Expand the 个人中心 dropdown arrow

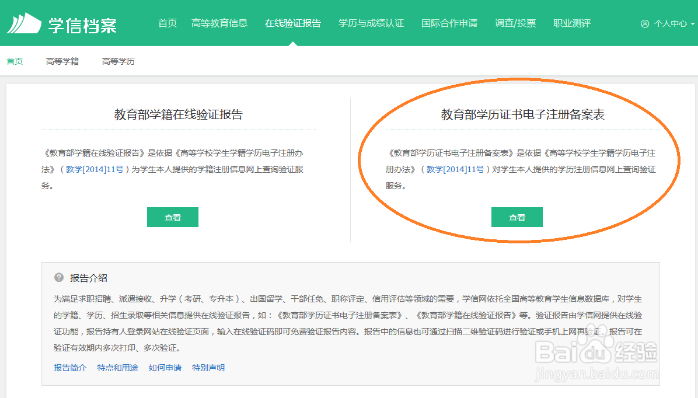click(x=693, y=24)
